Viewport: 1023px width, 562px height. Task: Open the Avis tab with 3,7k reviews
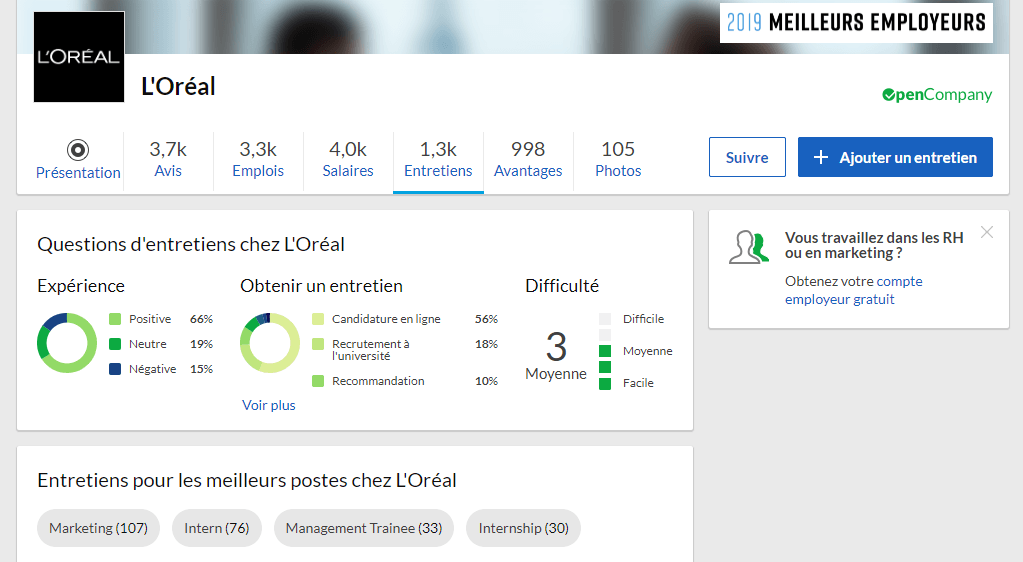point(168,159)
